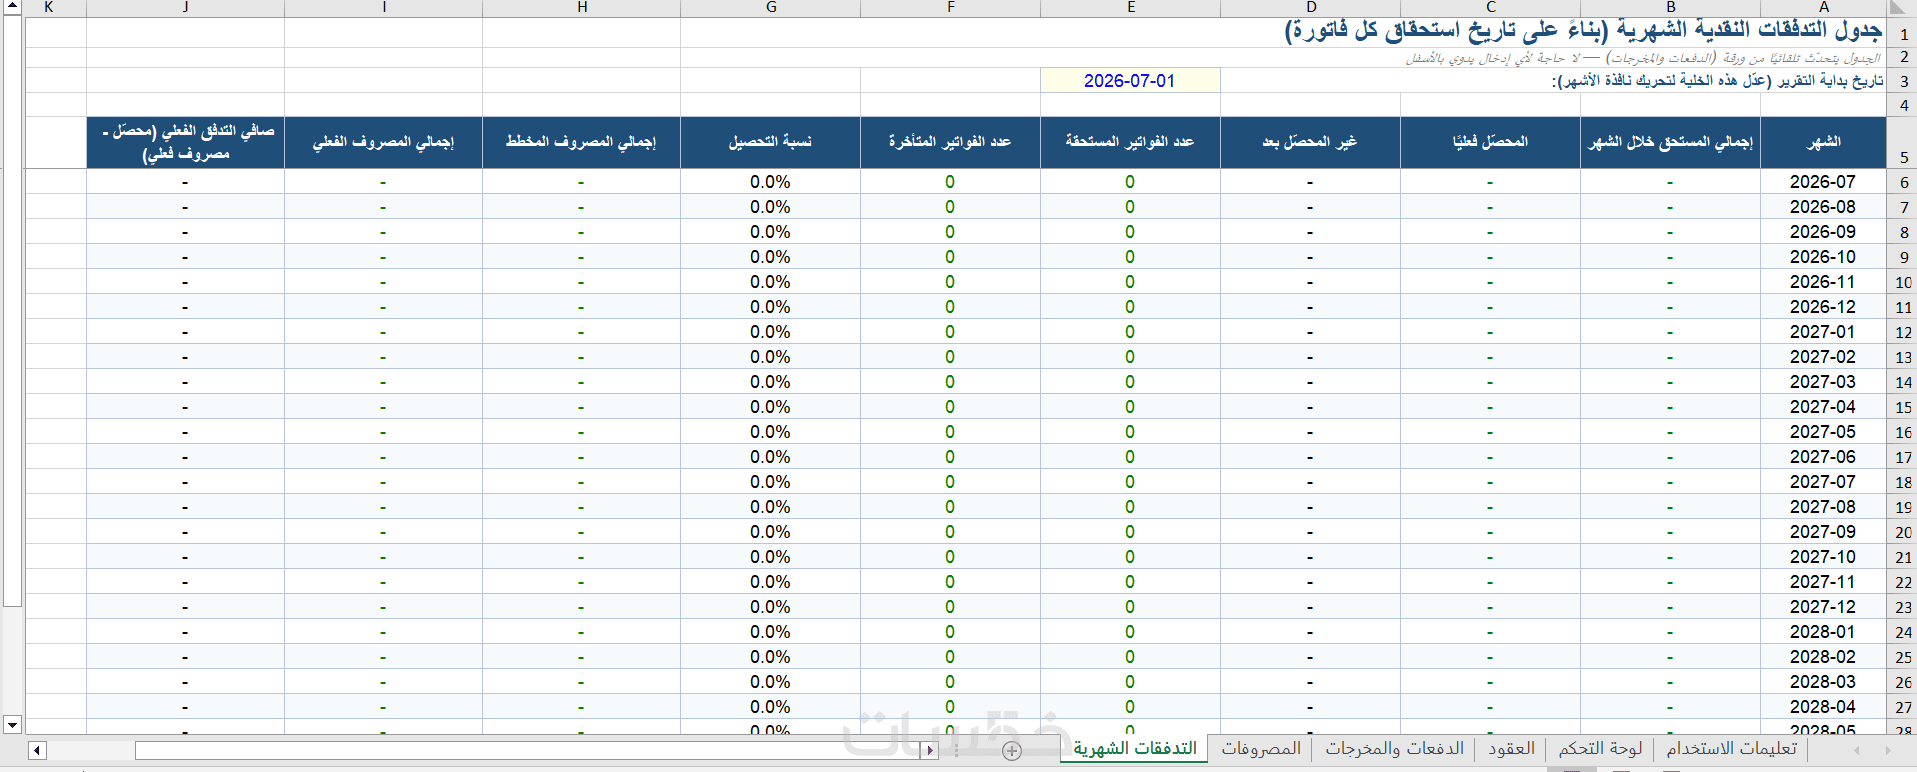The height and width of the screenshot is (772, 1917).
Task: Click the due invoices count 0 in the 2026-09 row
Action: [x=1130, y=232]
